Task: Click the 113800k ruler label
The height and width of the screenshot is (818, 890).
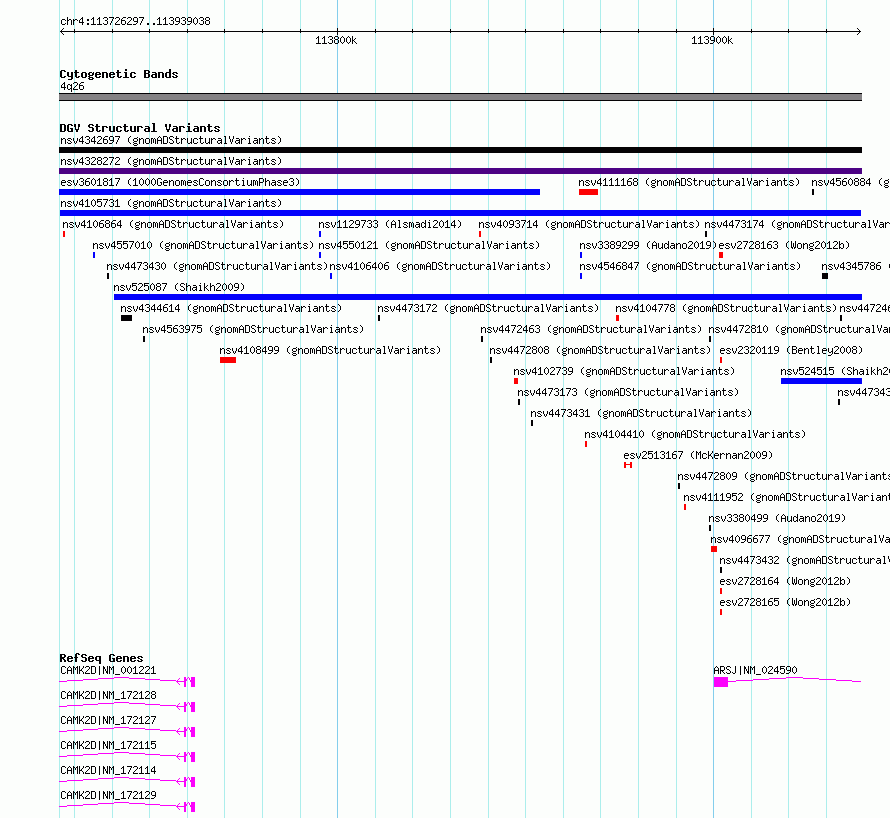Action: (x=336, y=40)
